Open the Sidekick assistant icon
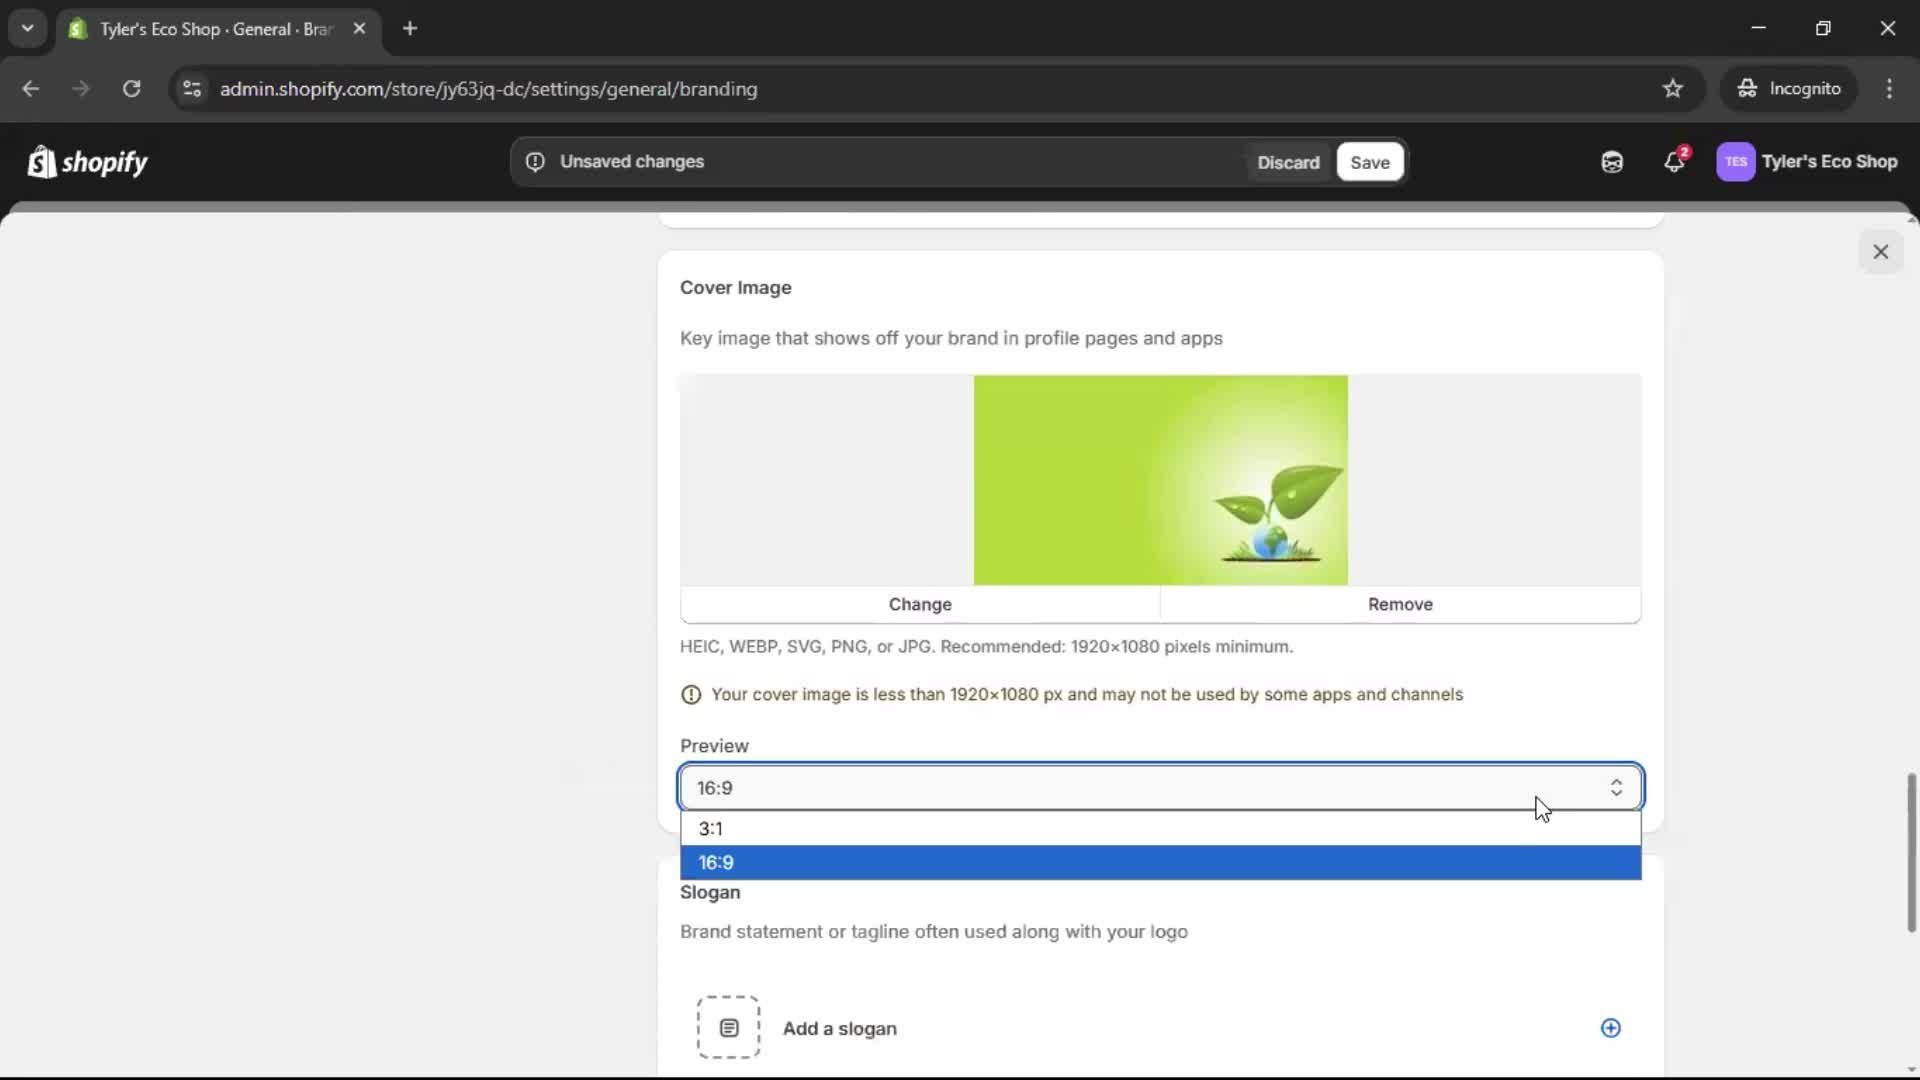The image size is (1920, 1080). (1612, 162)
